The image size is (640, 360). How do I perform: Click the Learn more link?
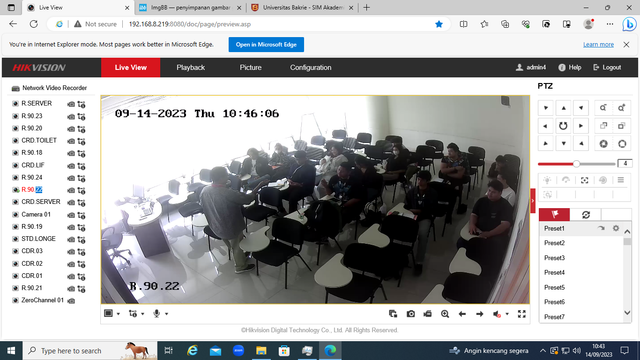click(x=598, y=44)
